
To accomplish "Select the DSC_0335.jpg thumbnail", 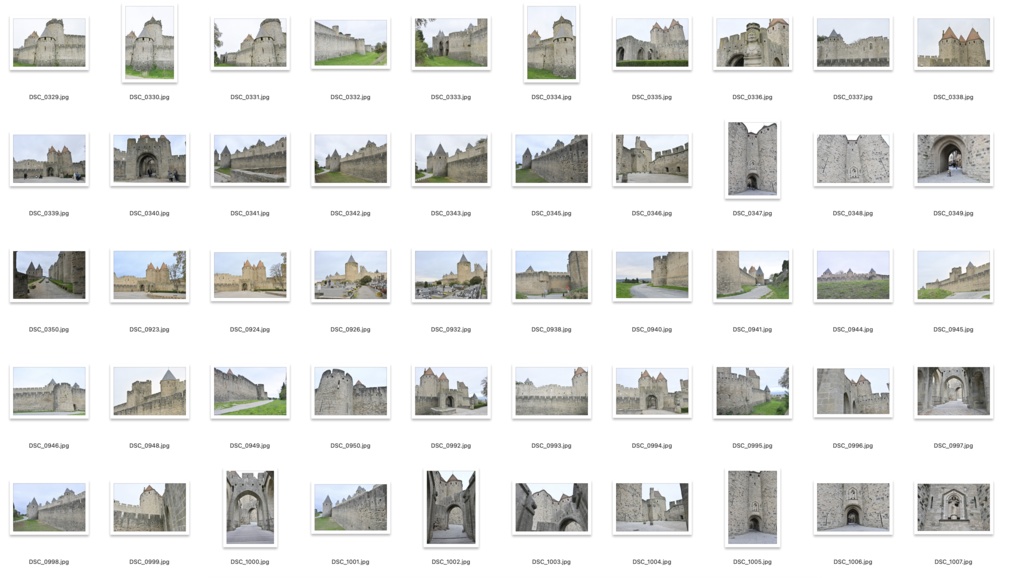I will point(652,42).
